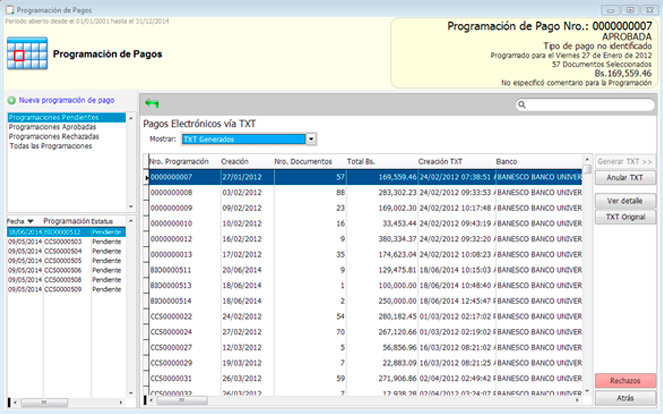Select row with Nro. Programación 0000000008
The image size is (663, 414).
click(170, 192)
